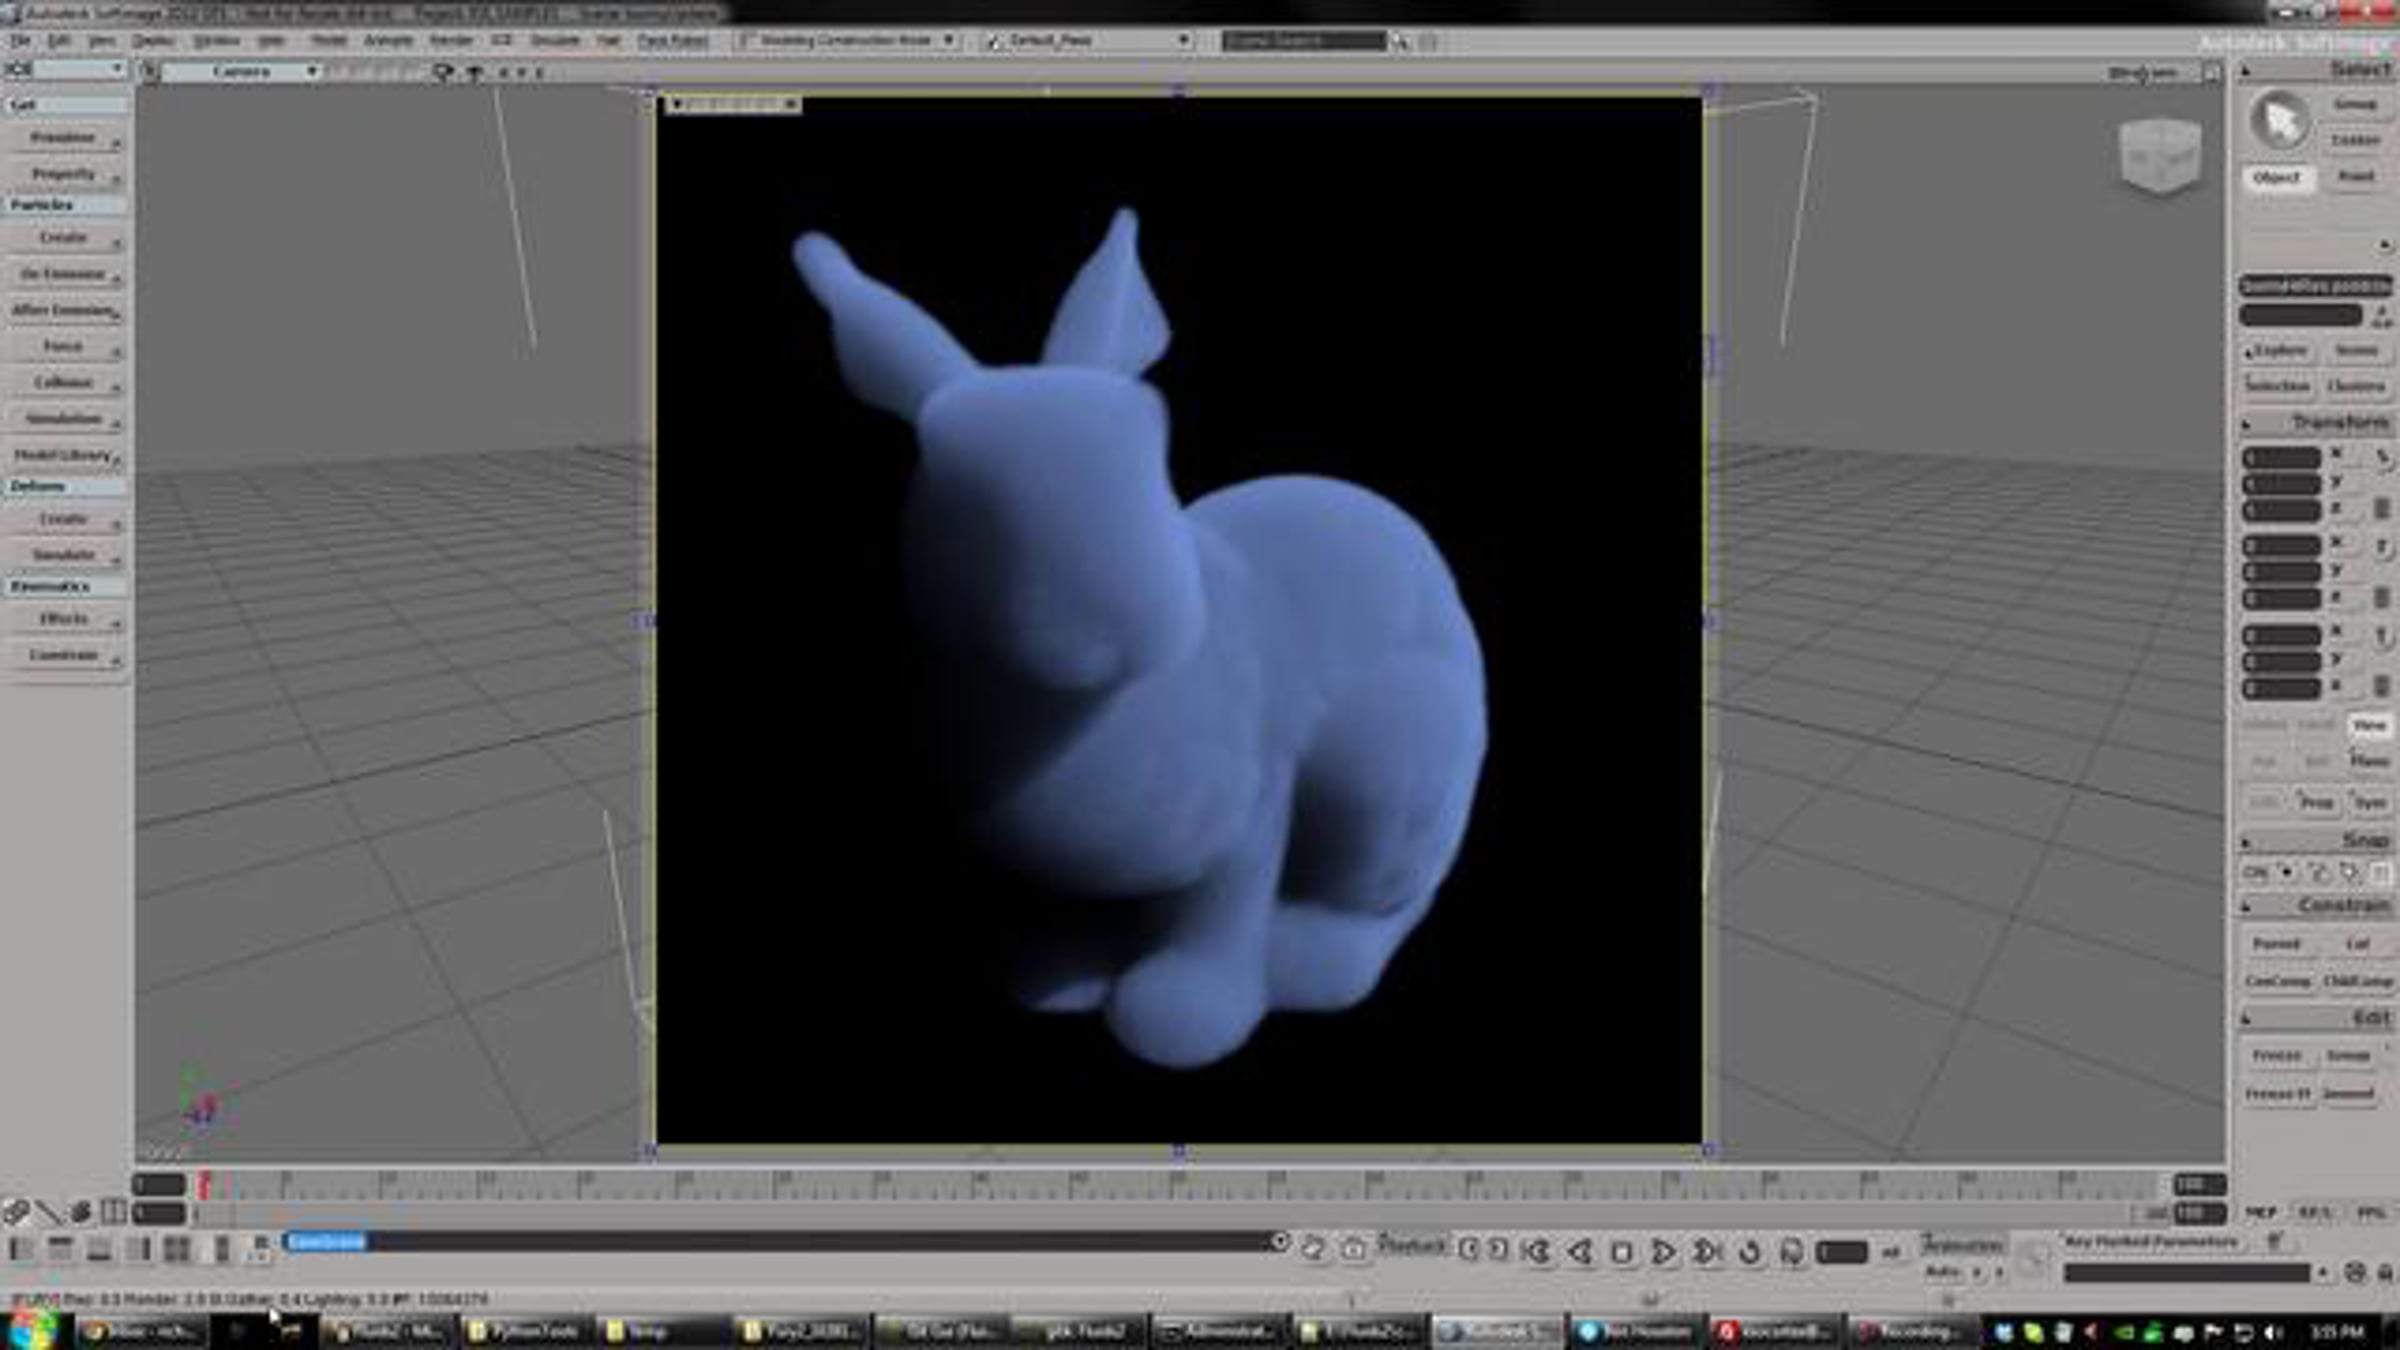Click the ViewCube in the viewport

(2160, 155)
